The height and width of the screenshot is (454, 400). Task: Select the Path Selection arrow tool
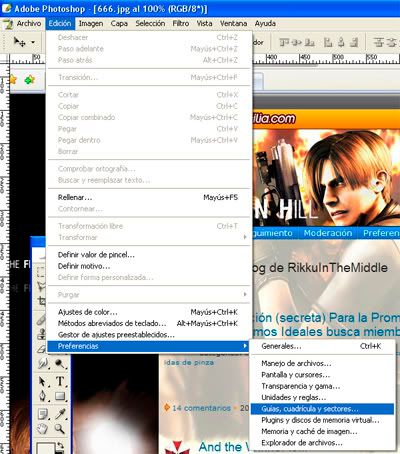[42, 381]
